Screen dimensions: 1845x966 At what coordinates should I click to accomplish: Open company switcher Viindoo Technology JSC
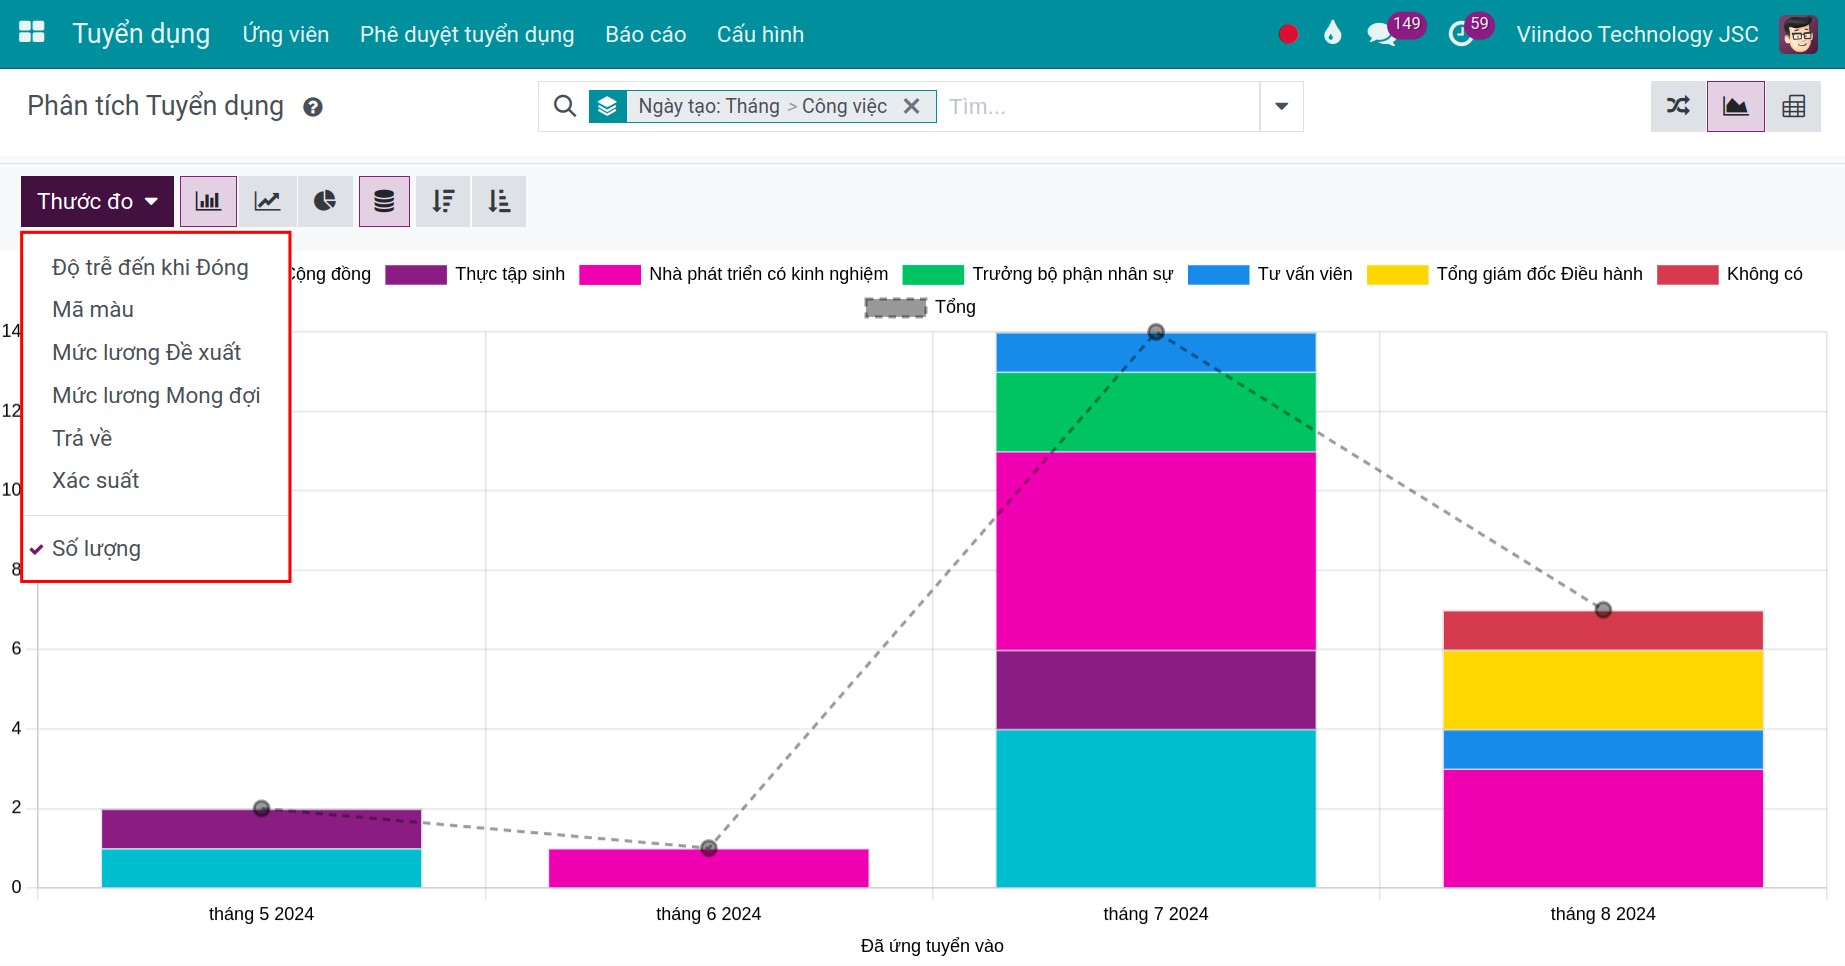1637,34
